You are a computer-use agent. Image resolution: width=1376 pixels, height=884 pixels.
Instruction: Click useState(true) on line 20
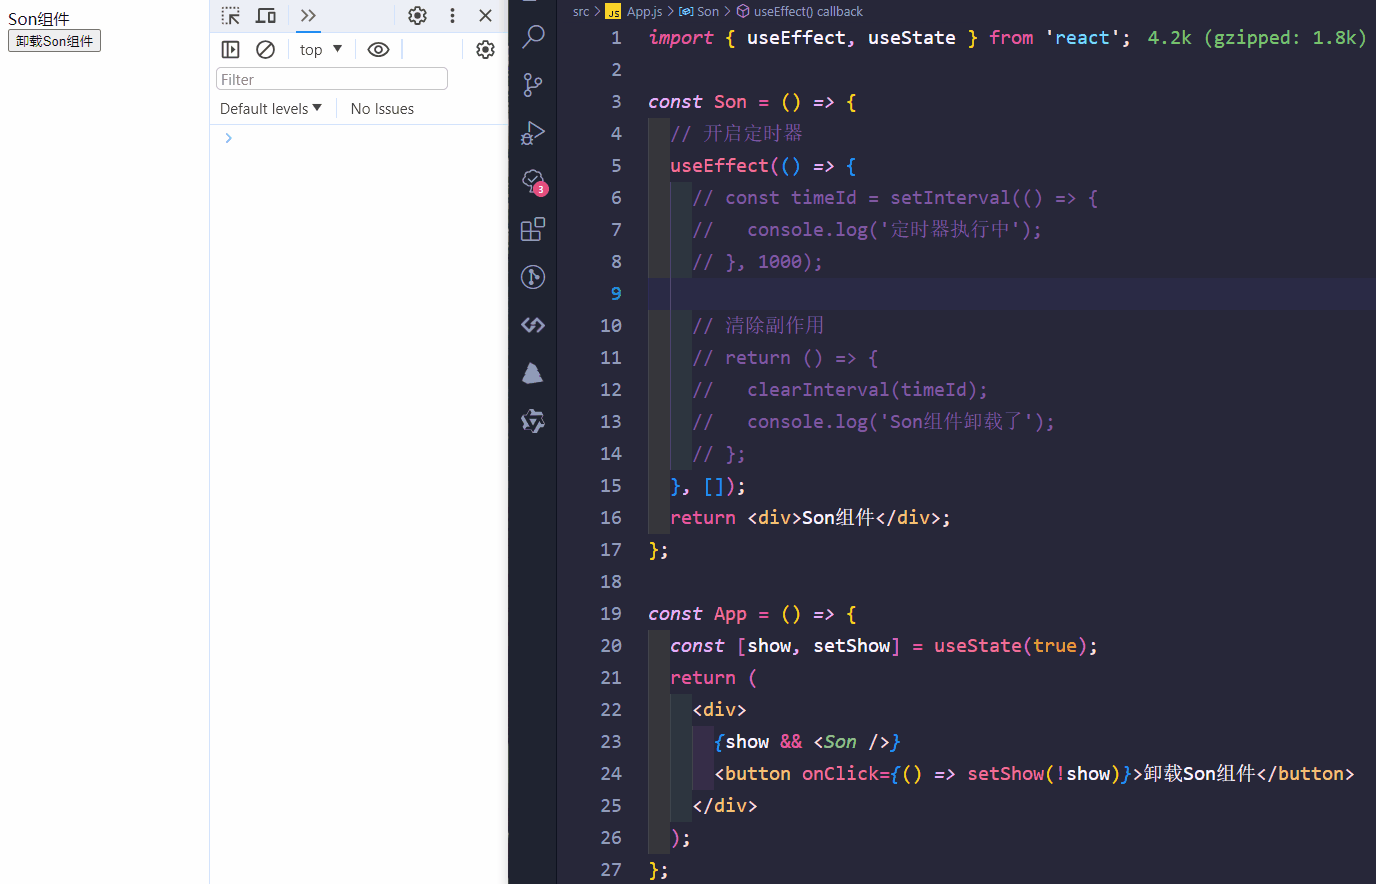click(1011, 646)
